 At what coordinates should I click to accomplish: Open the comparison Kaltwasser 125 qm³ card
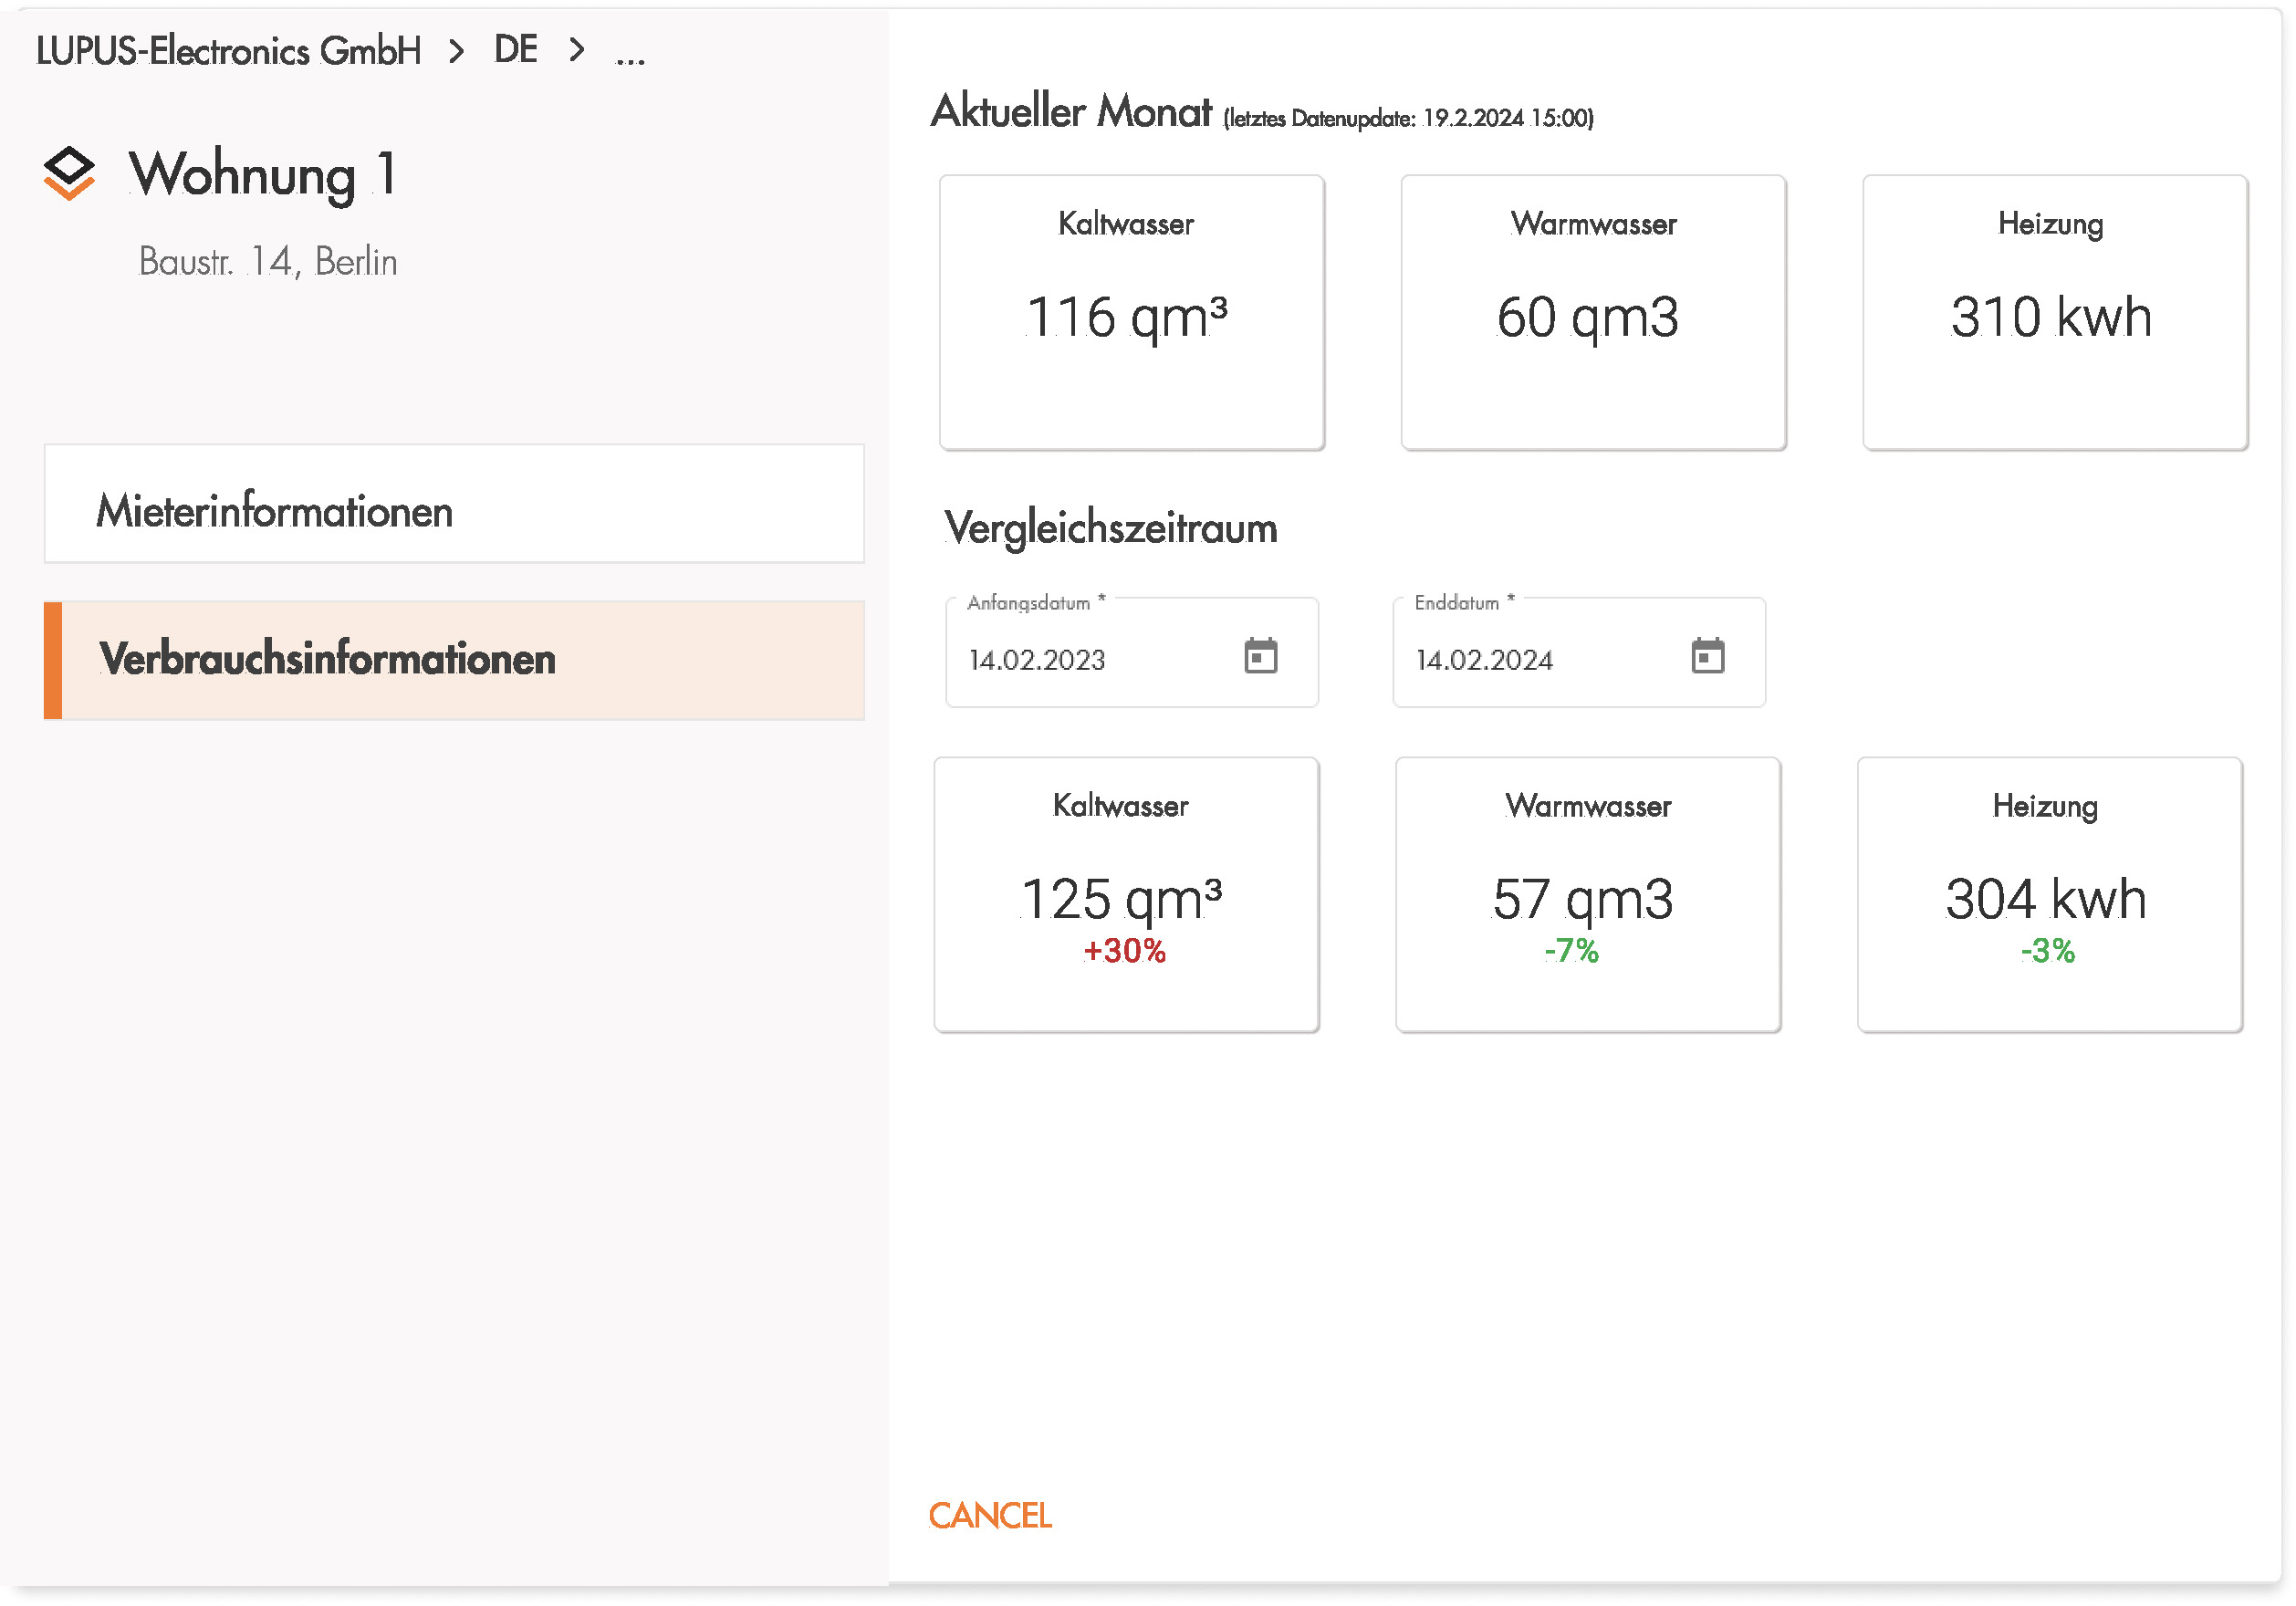[1126, 894]
